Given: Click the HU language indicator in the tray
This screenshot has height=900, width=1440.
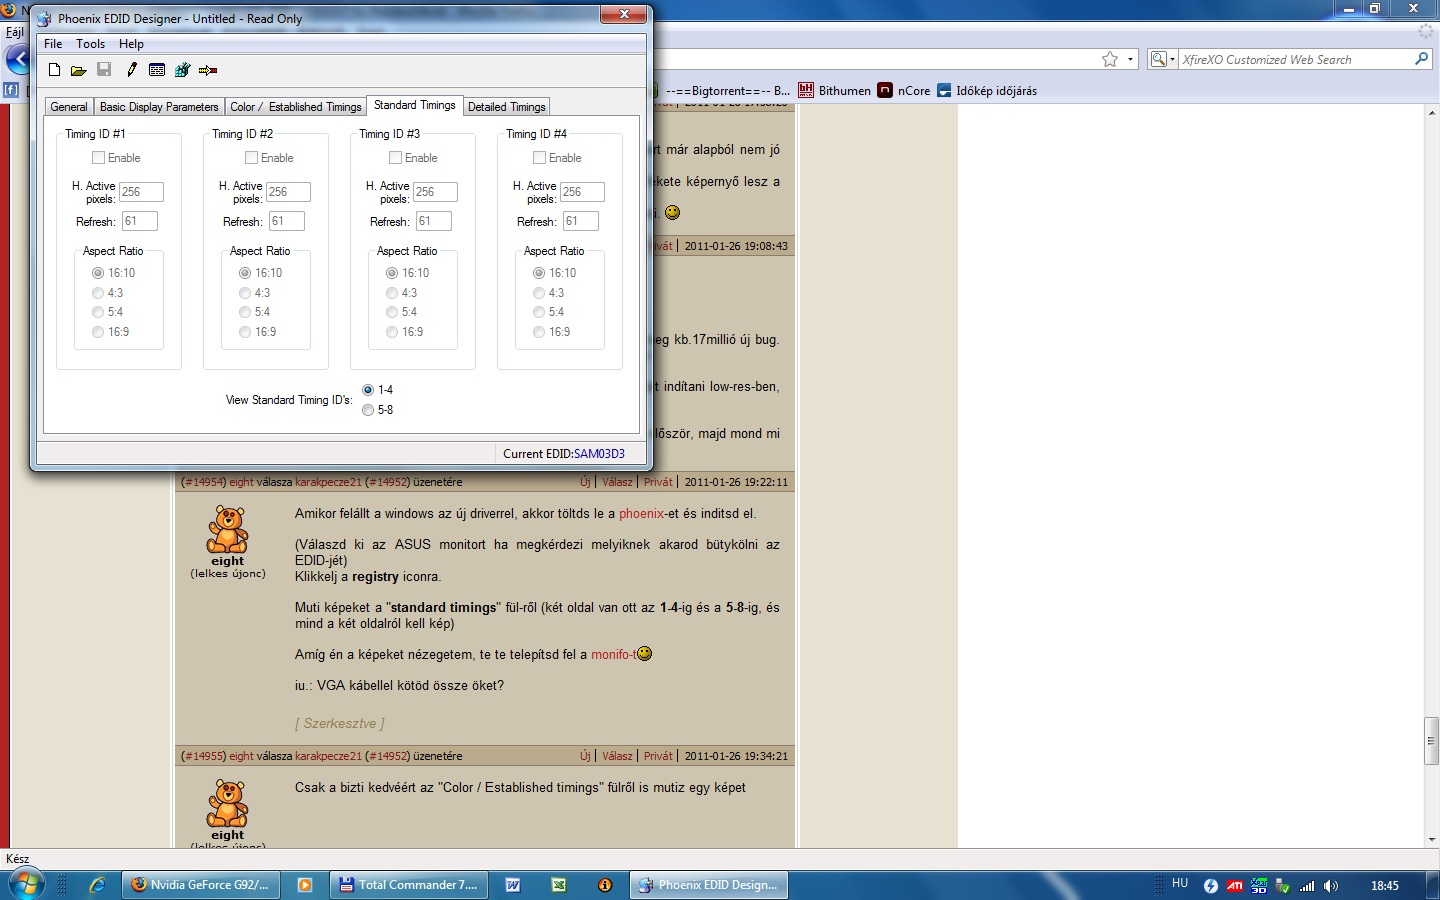Looking at the screenshot, I should coord(1180,884).
